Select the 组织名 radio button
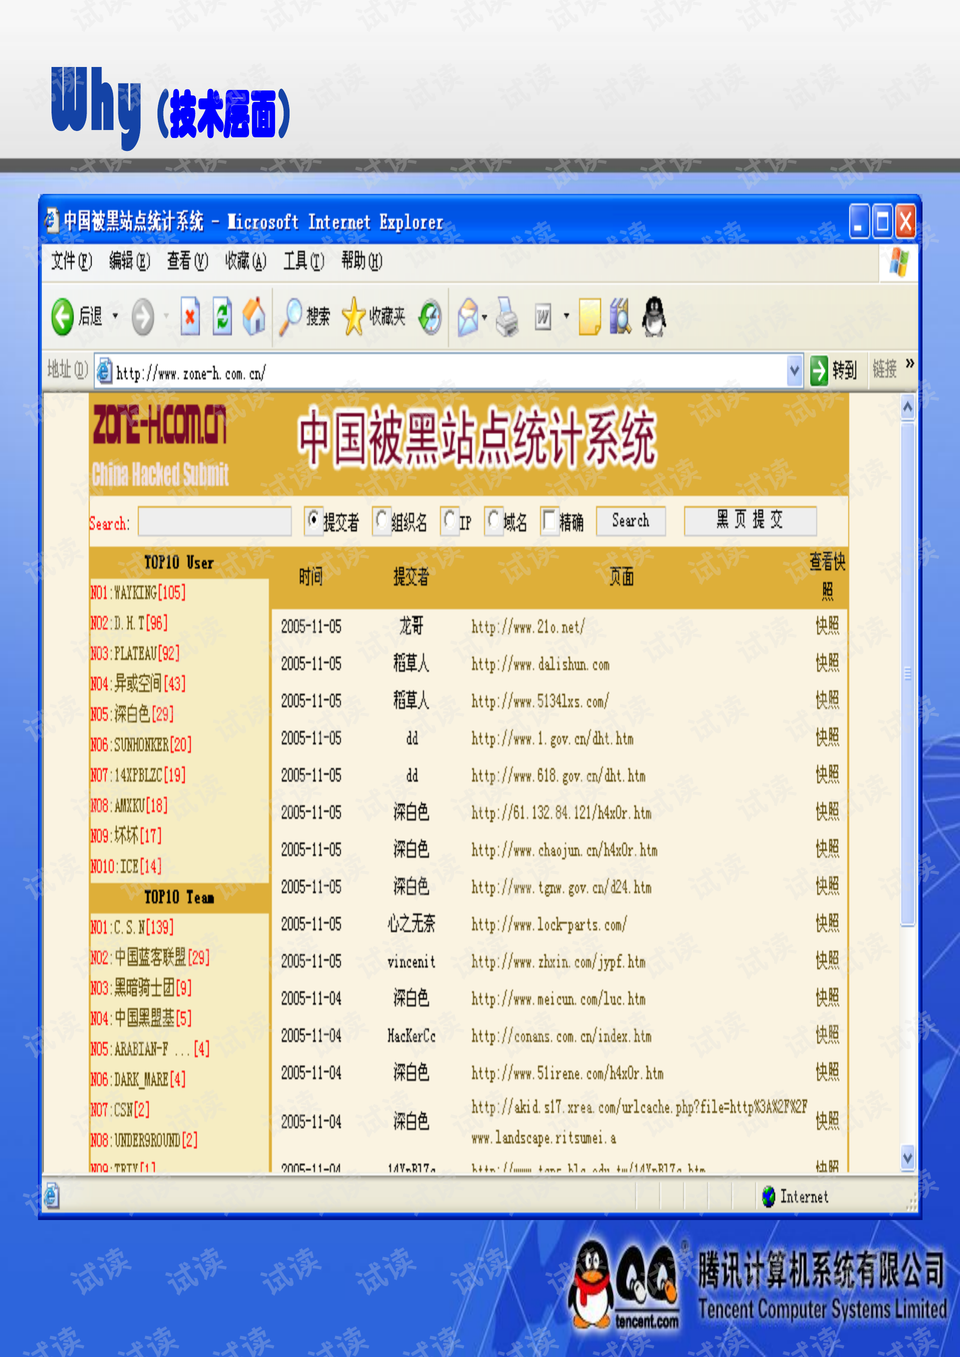The height and width of the screenshot is (1357, 960). [x=381, y=520]
